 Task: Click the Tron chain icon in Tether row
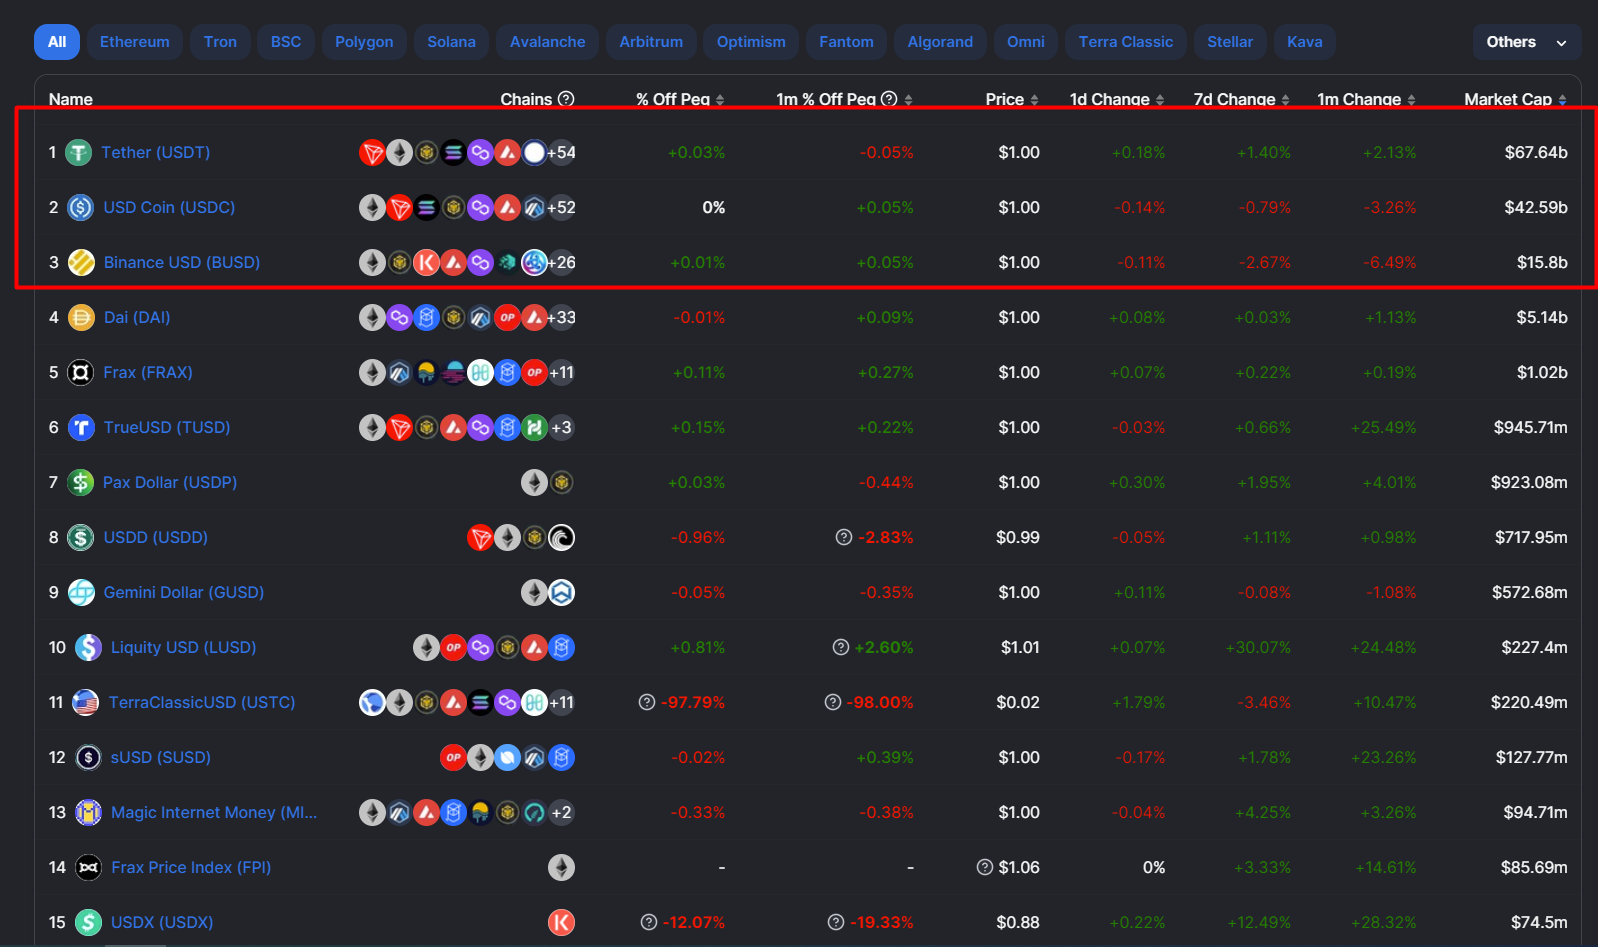[x=372, y=153]
